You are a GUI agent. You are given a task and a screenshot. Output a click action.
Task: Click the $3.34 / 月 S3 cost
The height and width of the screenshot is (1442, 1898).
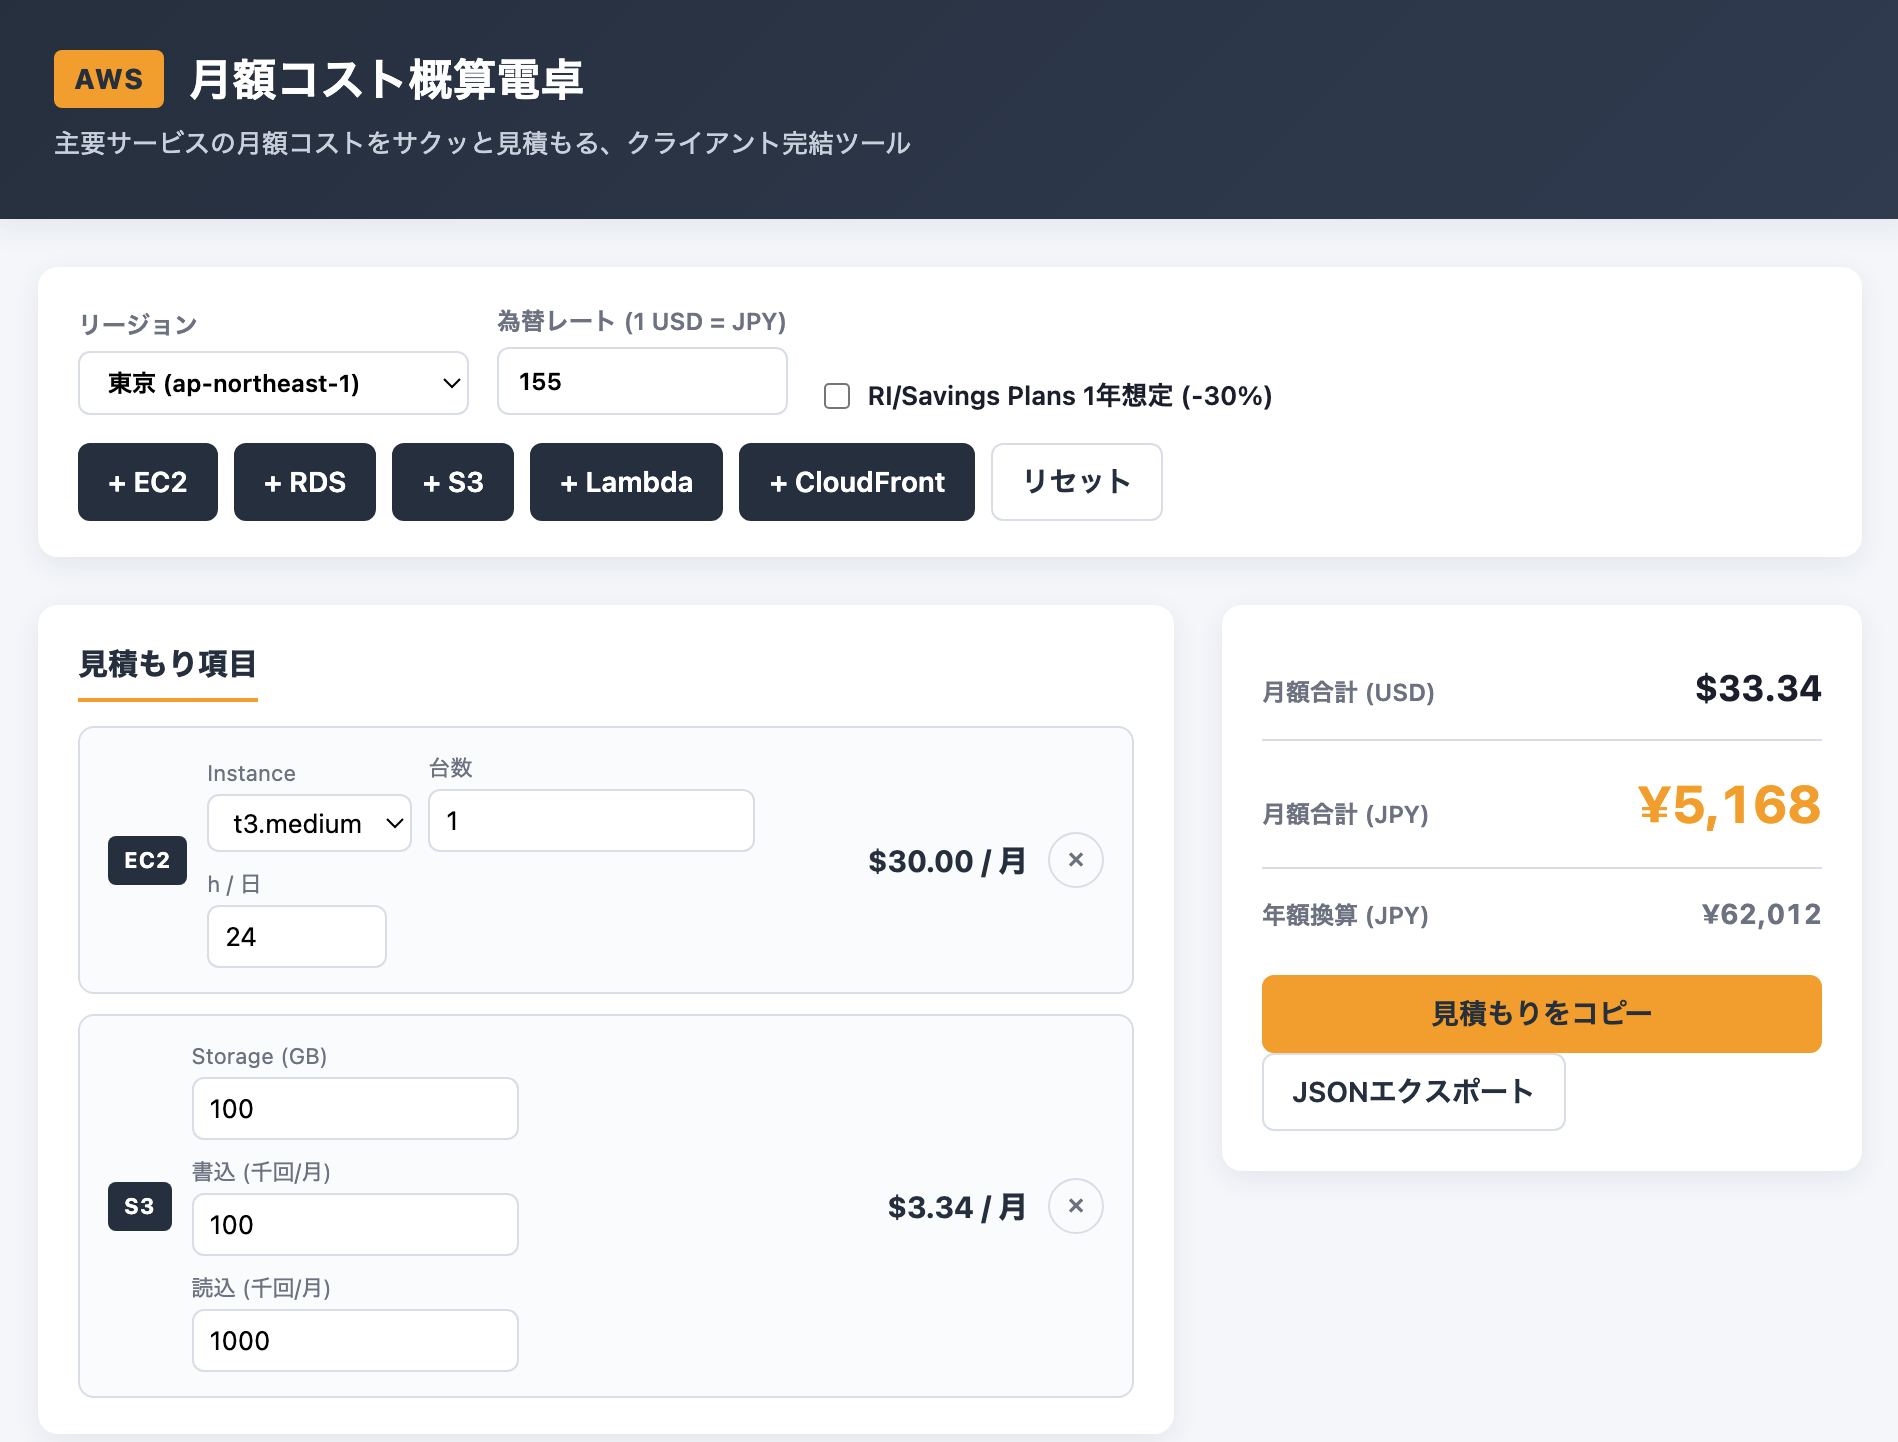click(957, 1207)
